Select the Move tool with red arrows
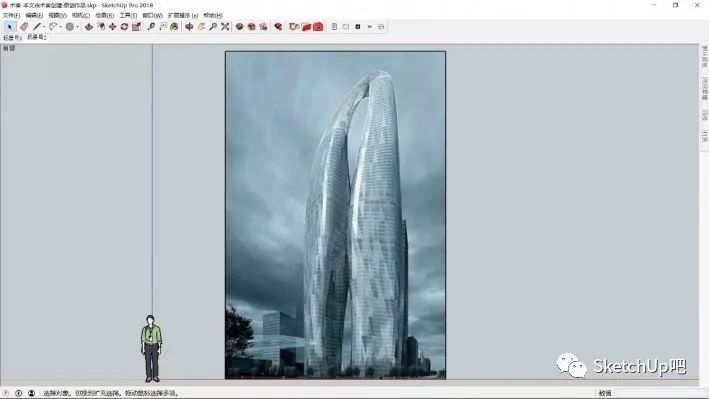The width and height of the screenshot is (709, 399). (x=113, y=27)
